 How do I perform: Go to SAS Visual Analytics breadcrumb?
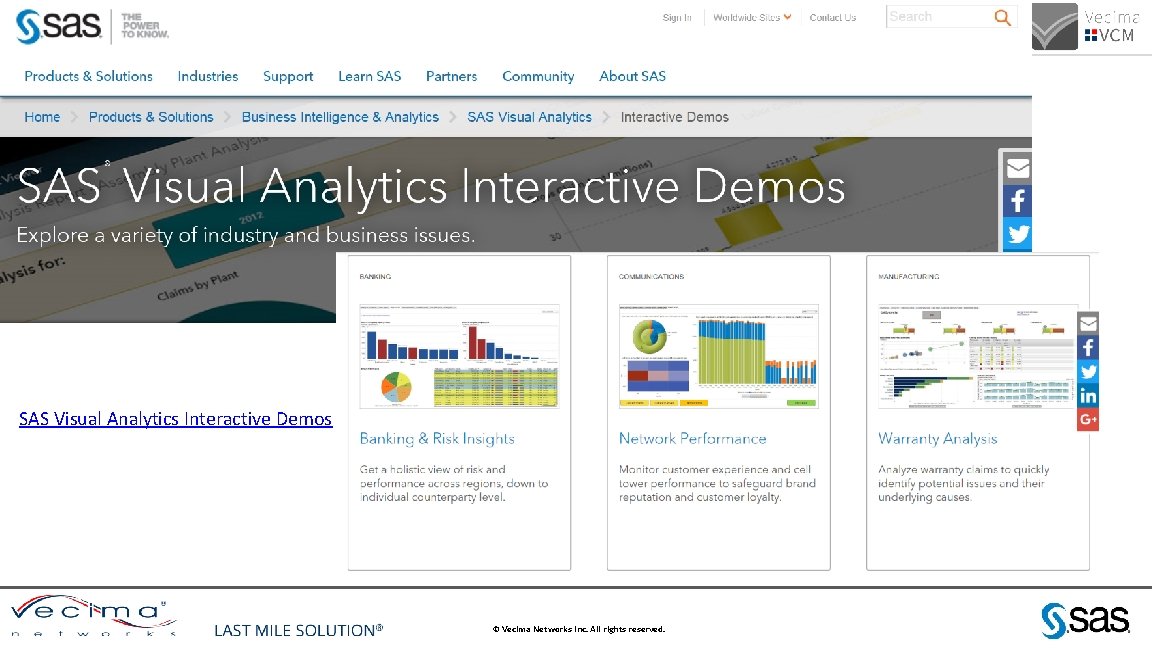click(529, 117)
